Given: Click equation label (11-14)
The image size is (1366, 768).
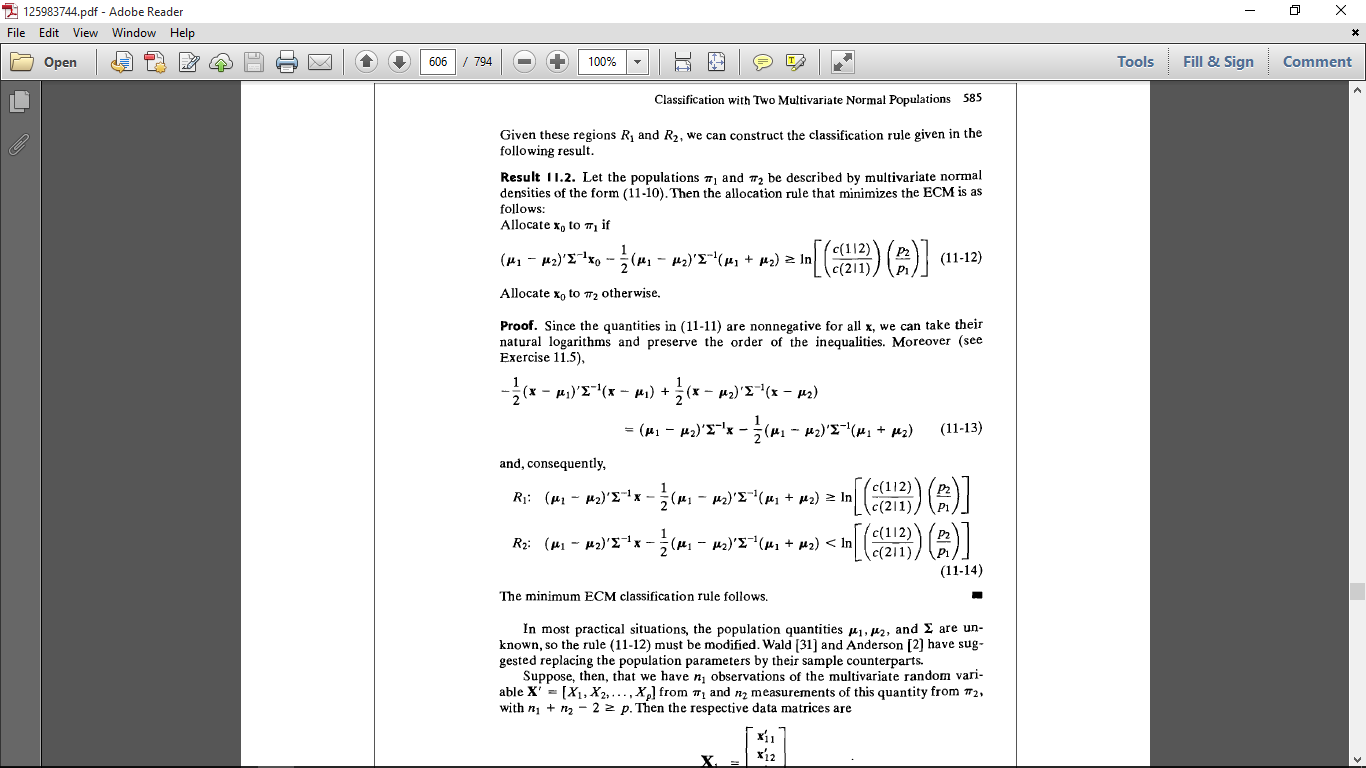Looking at the screenshot, I should tap(961, 571).
